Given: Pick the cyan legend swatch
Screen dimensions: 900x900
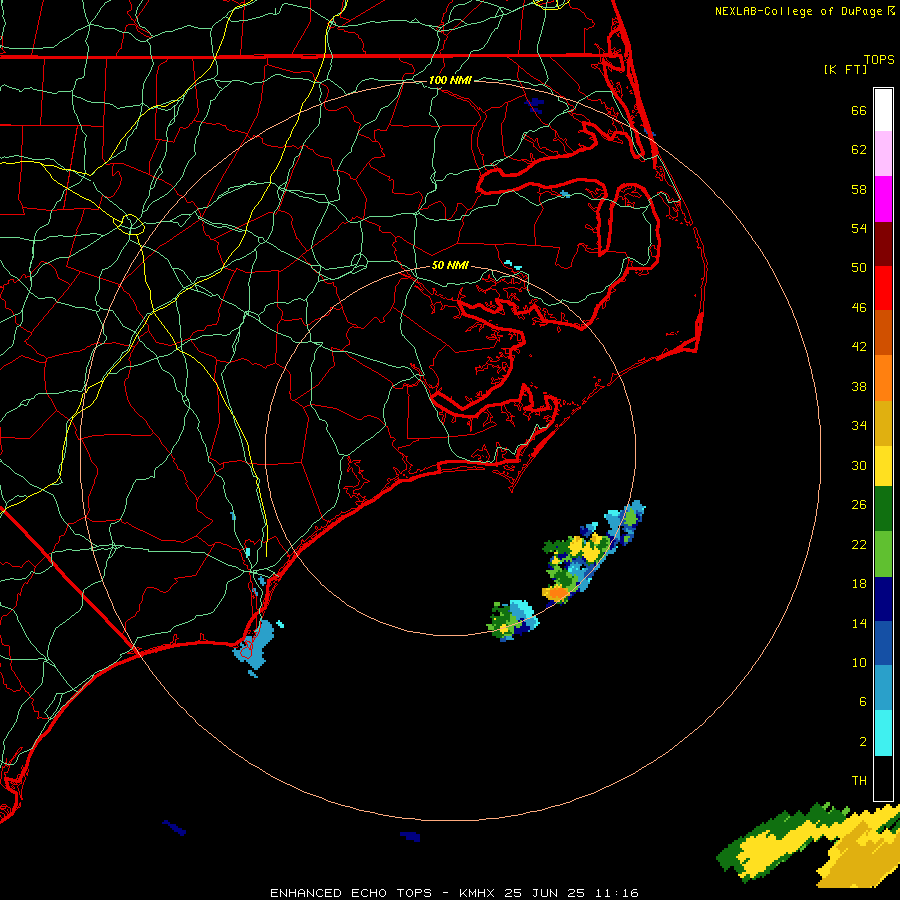Looking at the screenshot, I should click(883, 733).
